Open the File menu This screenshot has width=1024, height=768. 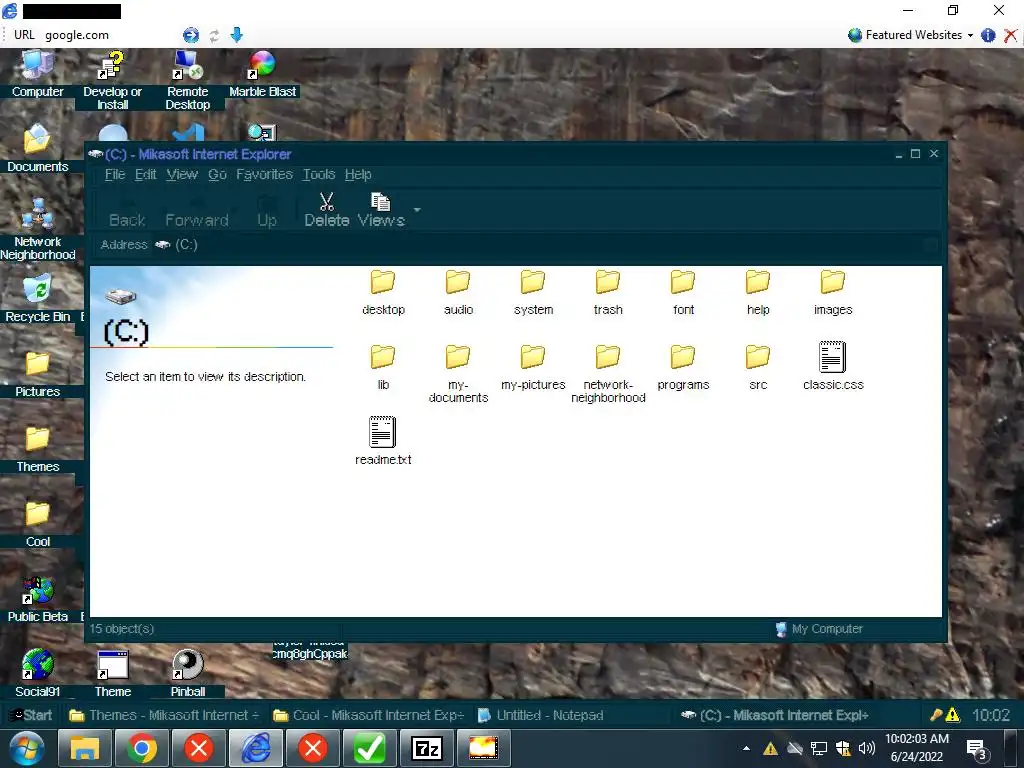coord(115,174)
